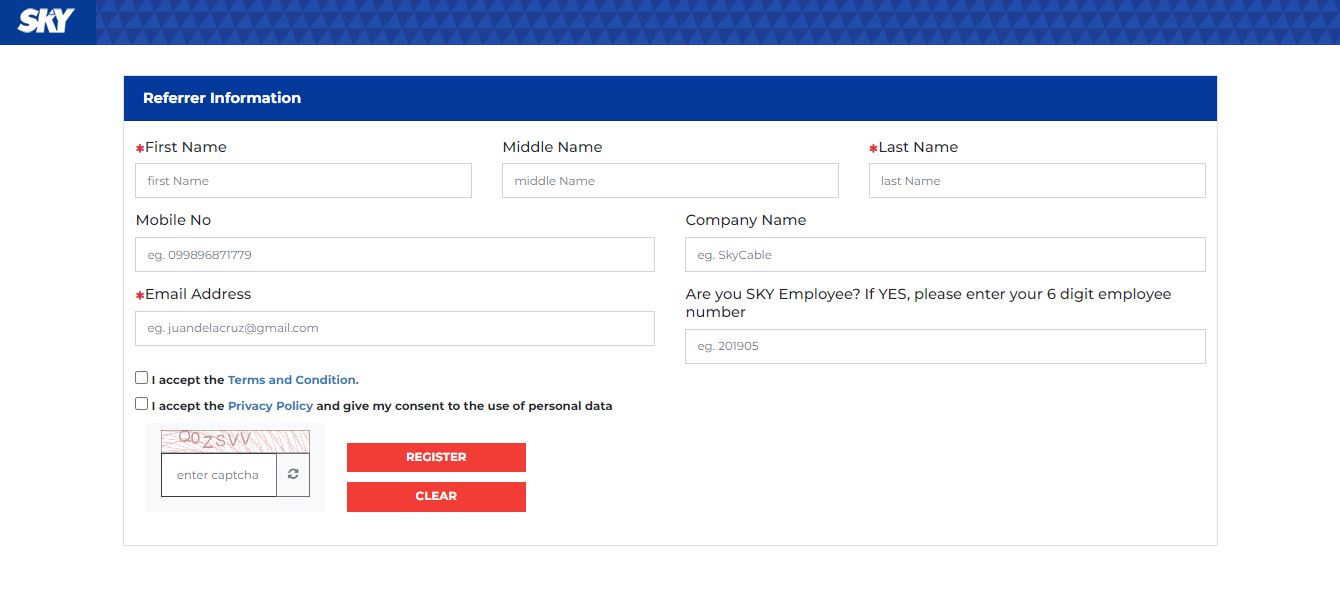This screenshot has height=595, width=1340.
Task: Tick the Privacy Policy consent checkbox
Action: [141, 404]
